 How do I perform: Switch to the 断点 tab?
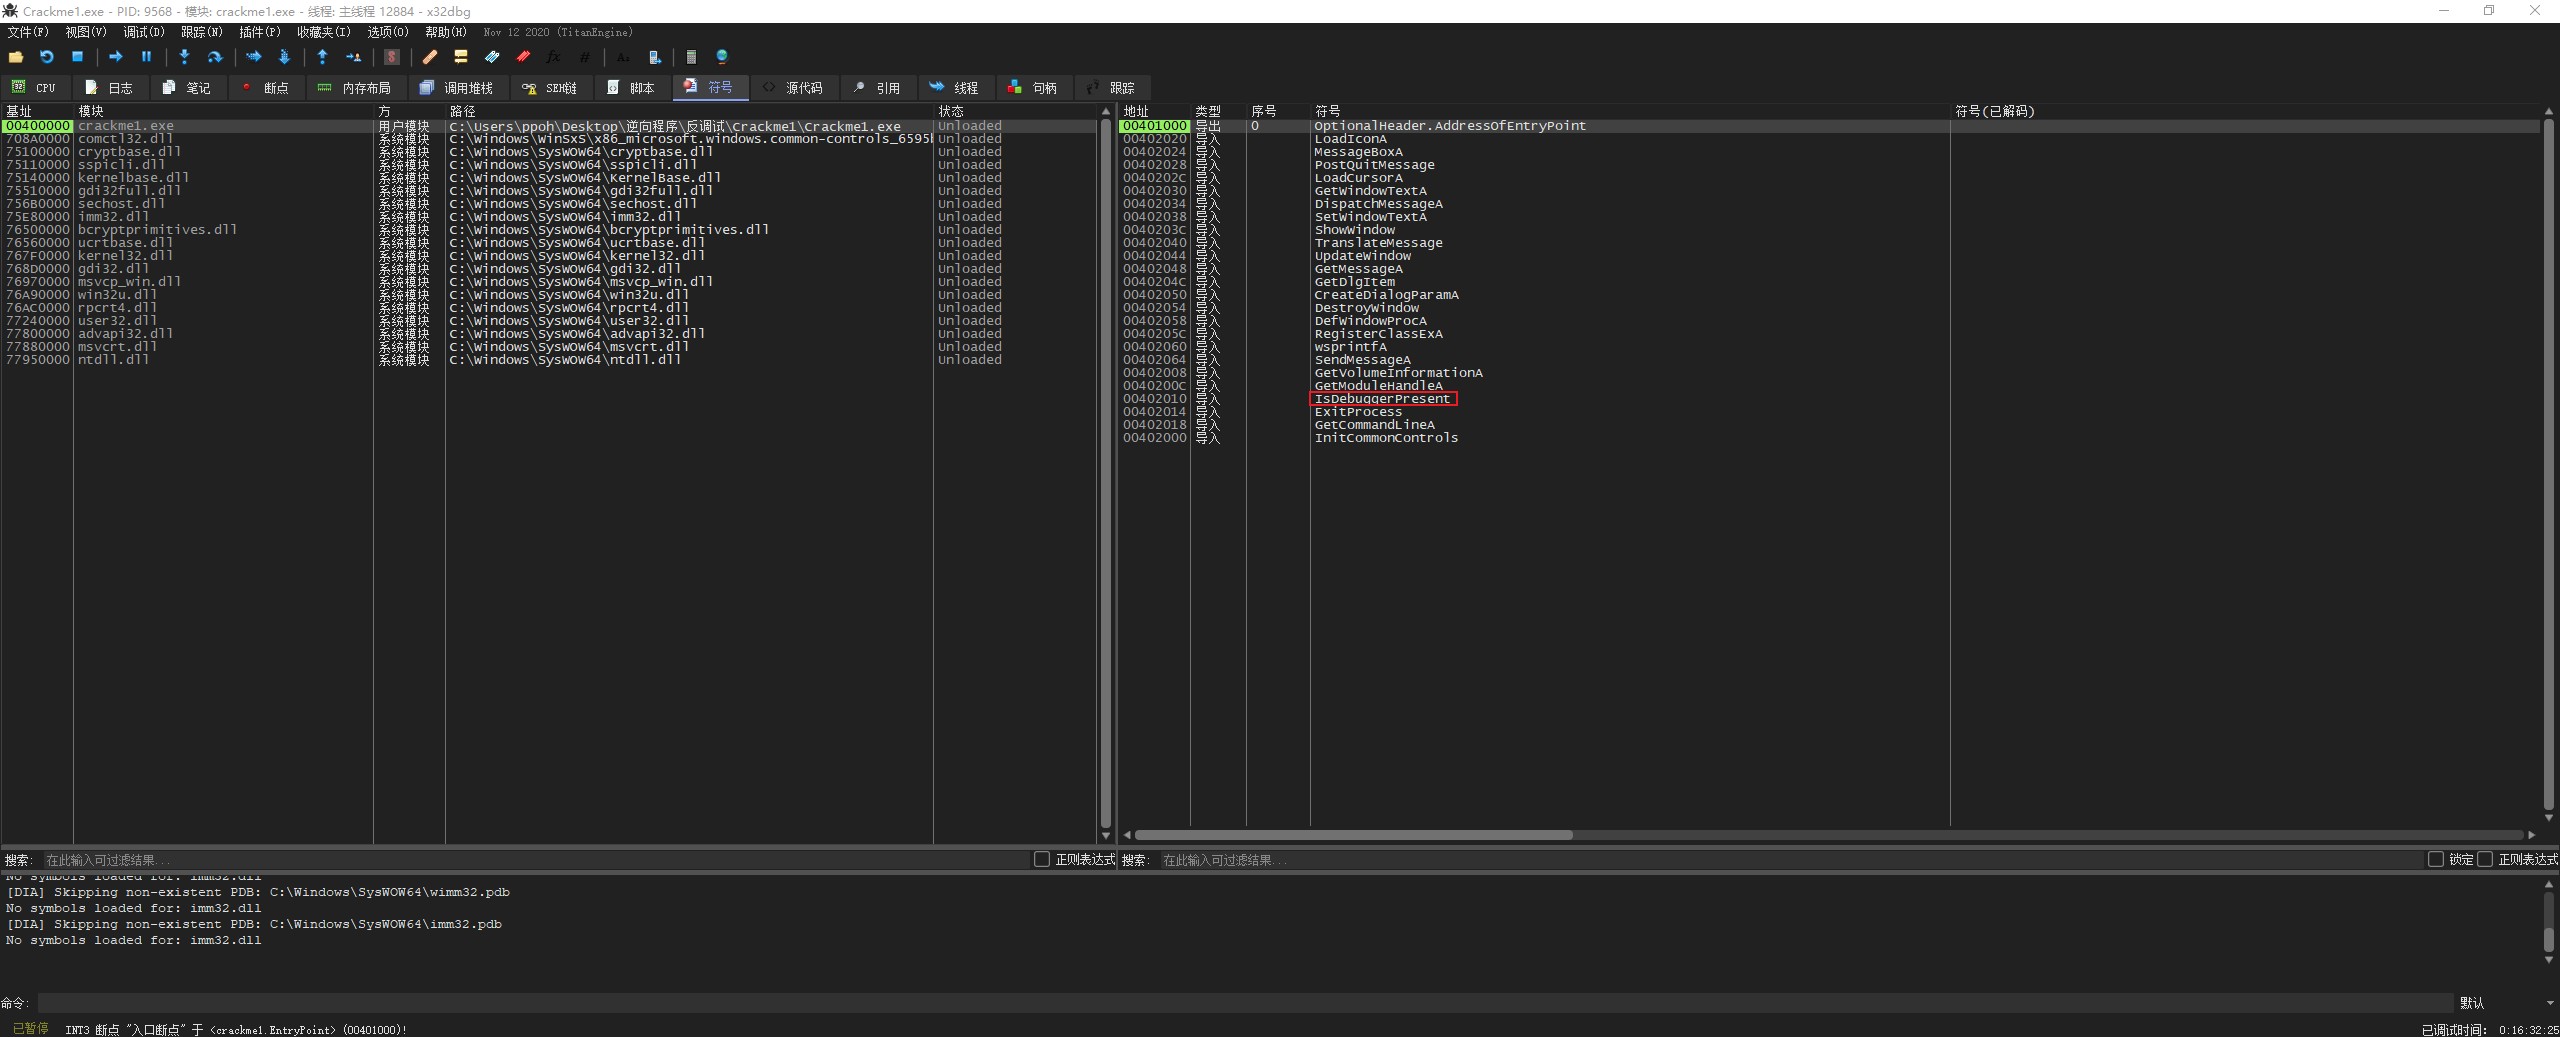pyautogui.click(x=265, y=88)
